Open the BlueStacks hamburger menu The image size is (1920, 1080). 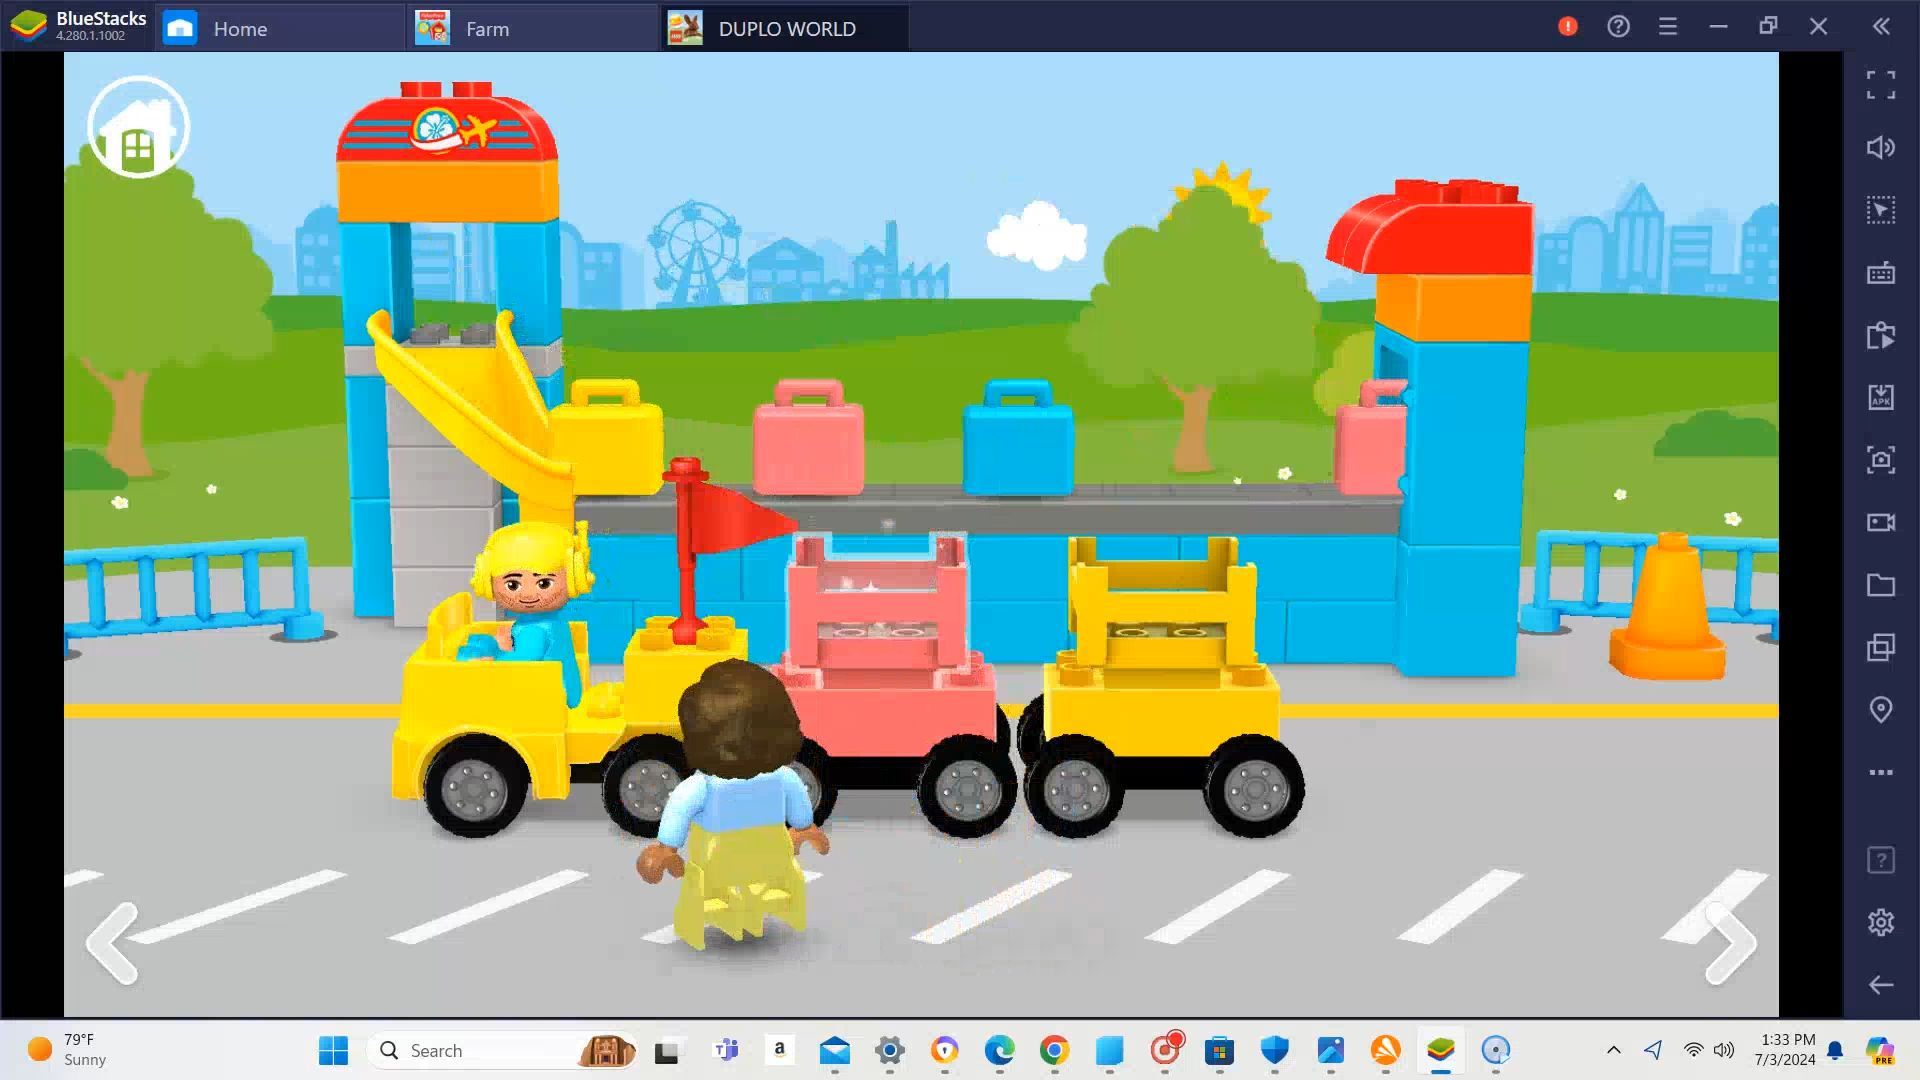[1668, 27]
